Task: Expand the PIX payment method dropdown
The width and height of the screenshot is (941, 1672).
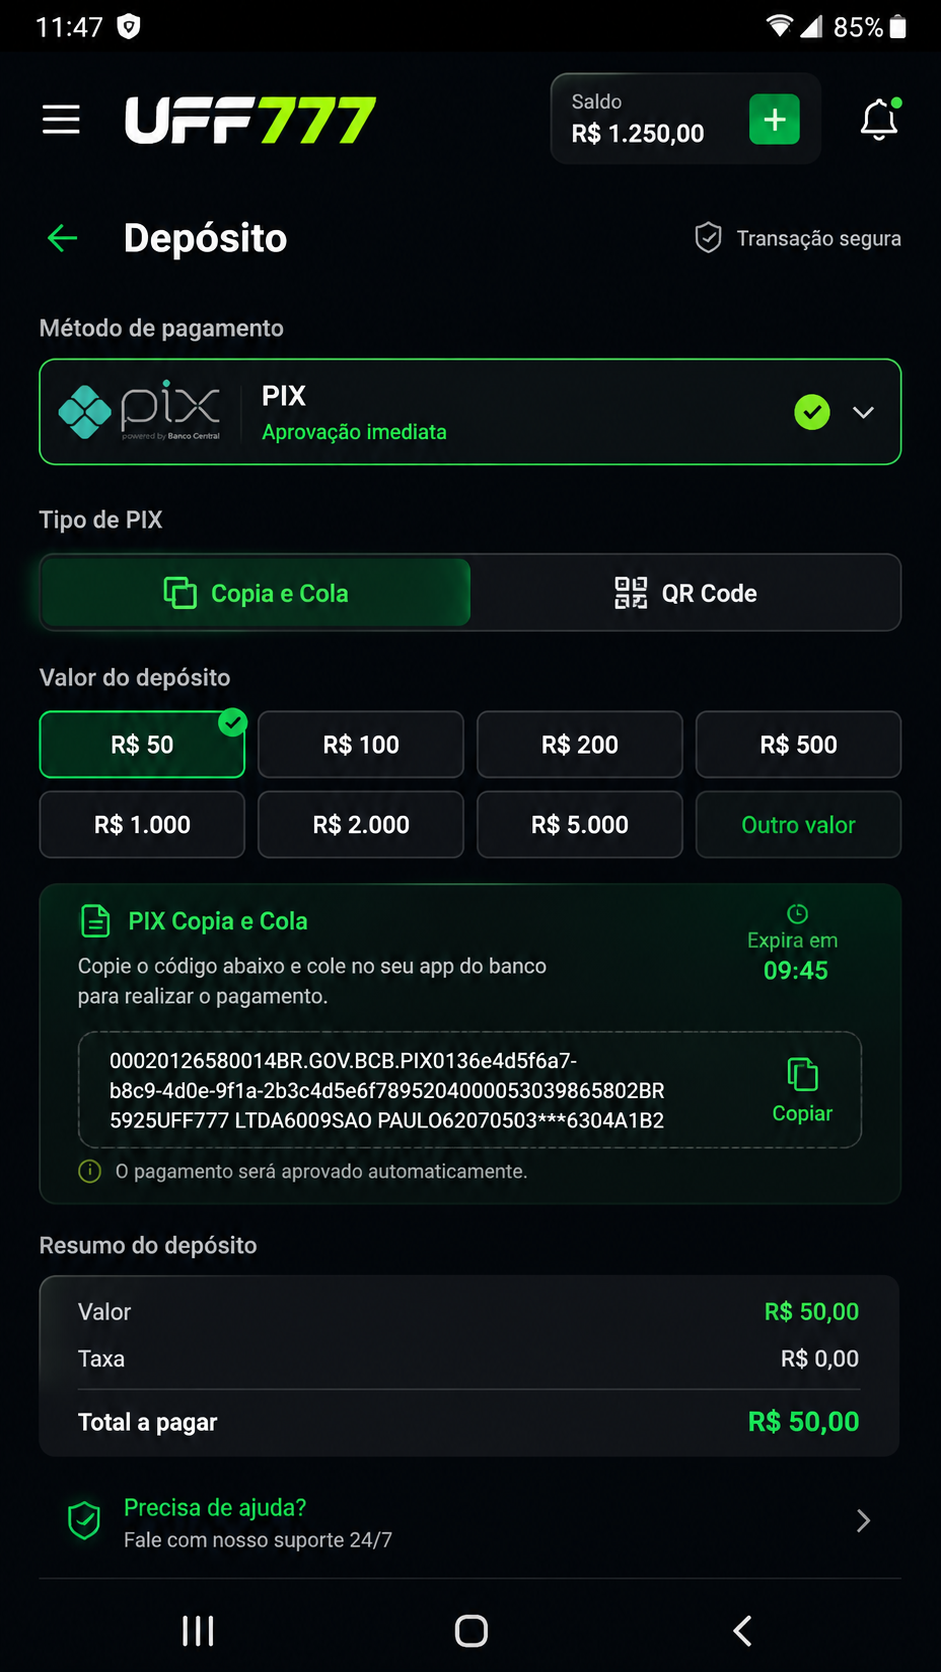Action: [863, 412]
